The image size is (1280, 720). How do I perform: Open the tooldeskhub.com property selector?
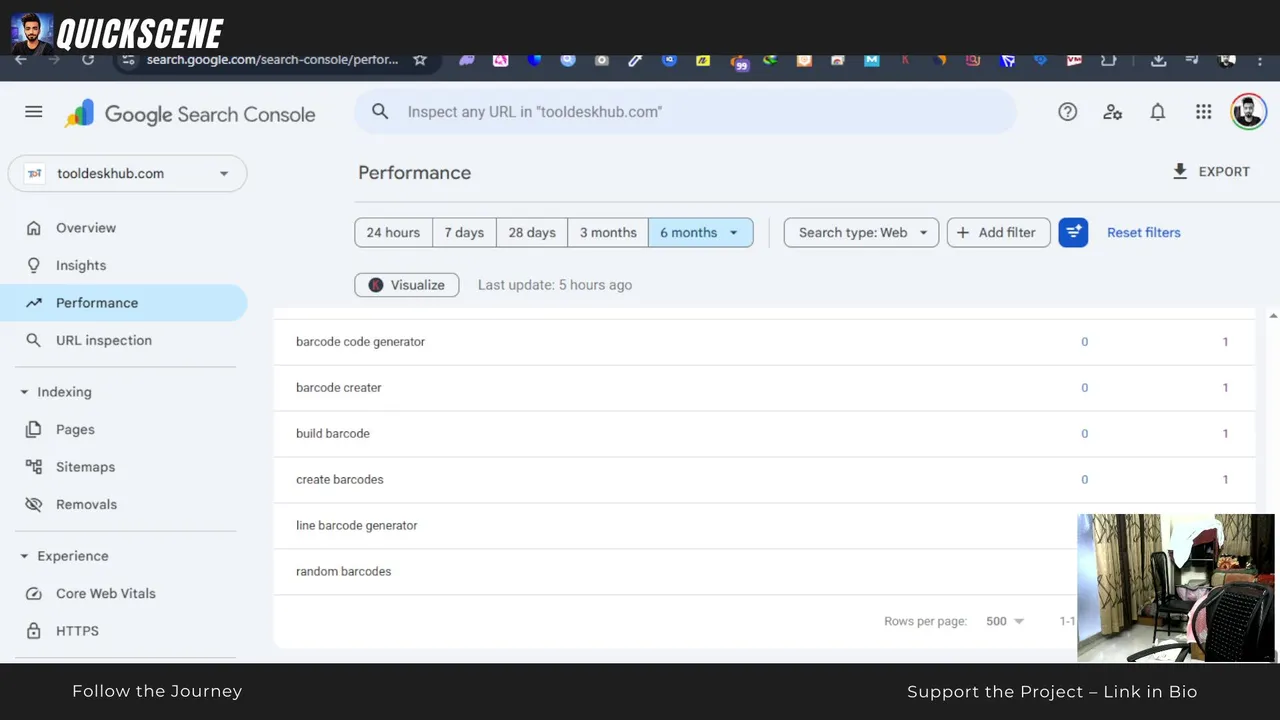(127, 174)
